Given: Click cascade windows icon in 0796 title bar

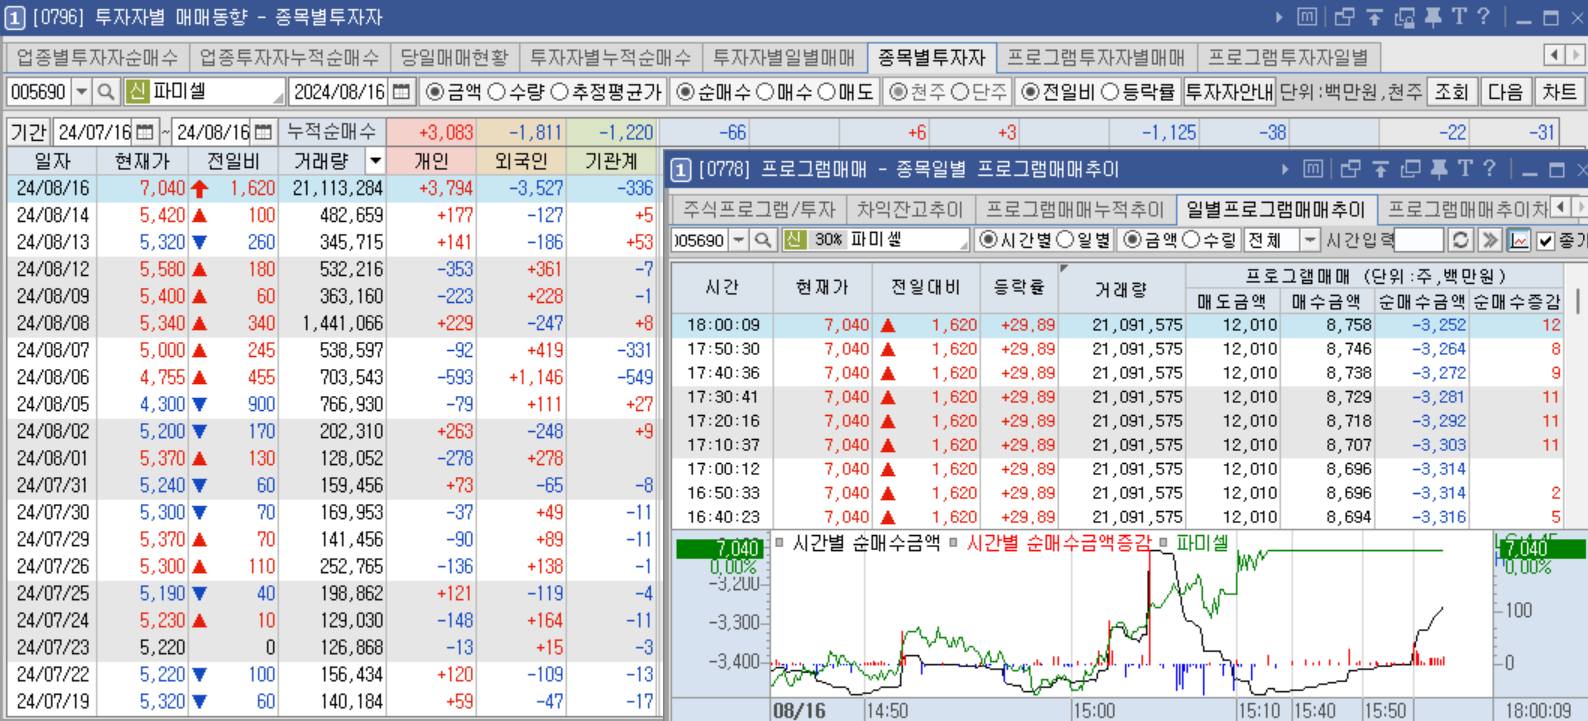Looking at the screenshot, I should tap(1343, 17).
